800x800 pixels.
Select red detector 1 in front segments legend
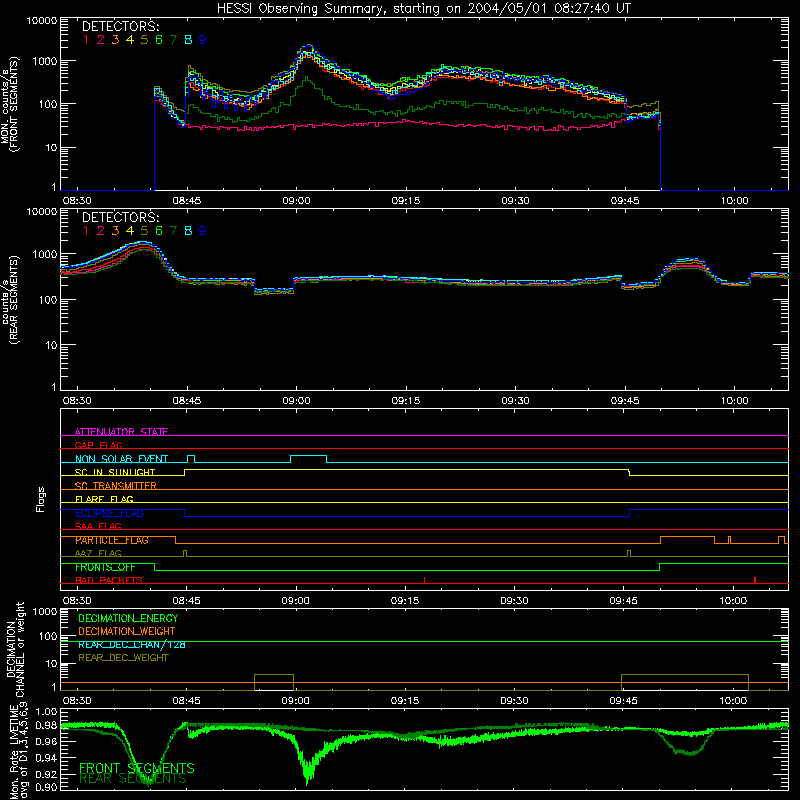coord(86,40)
